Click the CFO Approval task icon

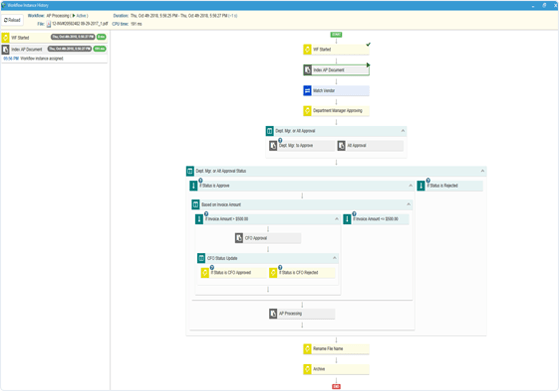(x=239, y=238)
